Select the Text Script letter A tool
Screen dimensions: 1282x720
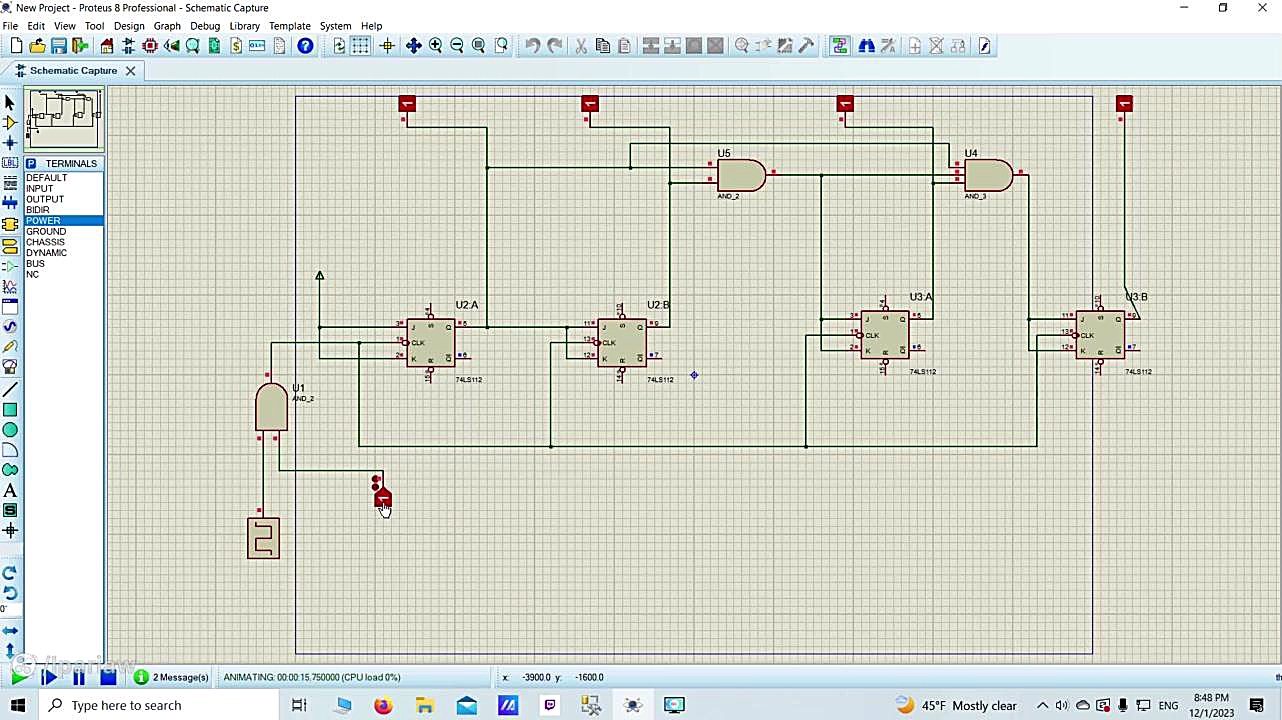[10, 491]
